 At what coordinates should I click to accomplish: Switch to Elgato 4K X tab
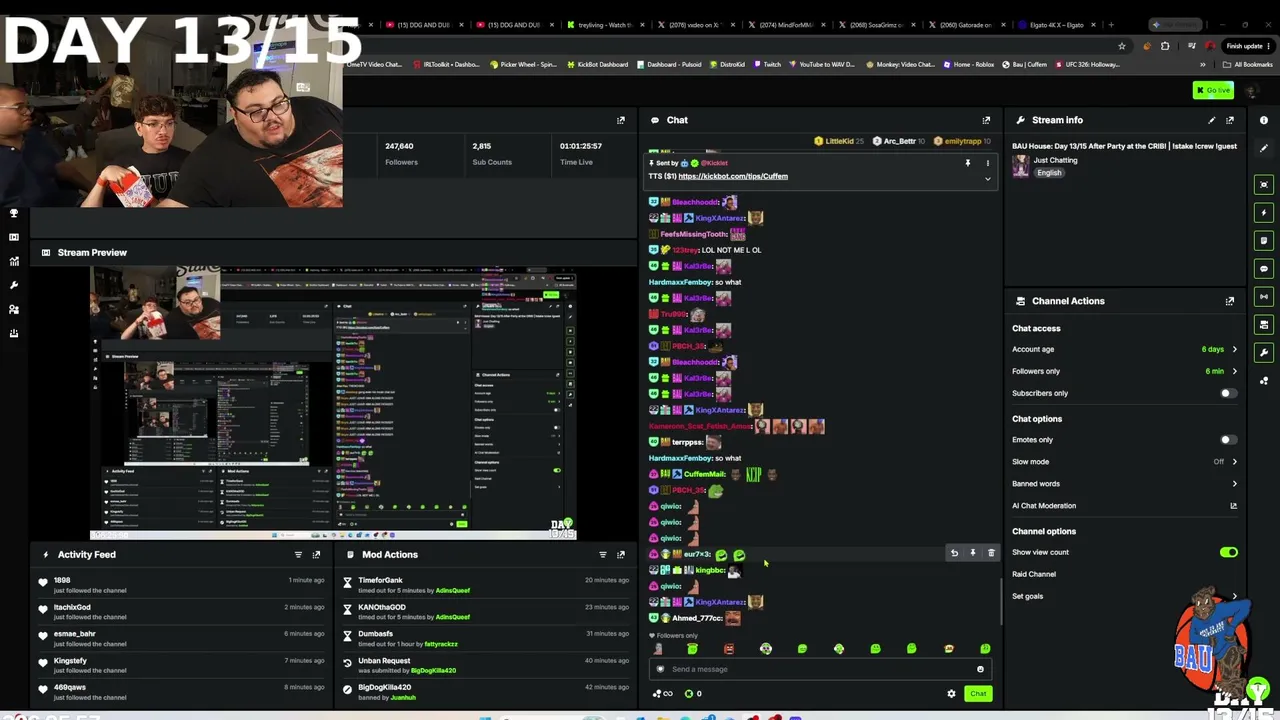tap(1056, 25)
